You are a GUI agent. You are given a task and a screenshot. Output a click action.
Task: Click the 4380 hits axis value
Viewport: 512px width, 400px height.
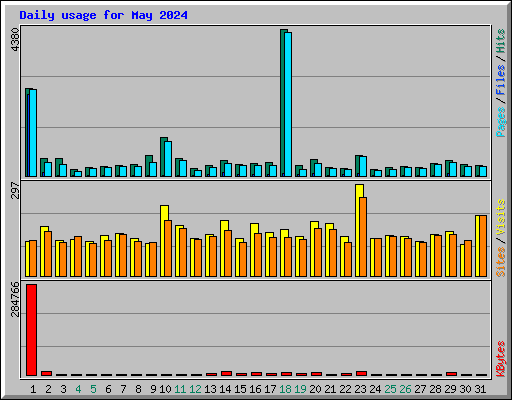click(x=16, y=40)
